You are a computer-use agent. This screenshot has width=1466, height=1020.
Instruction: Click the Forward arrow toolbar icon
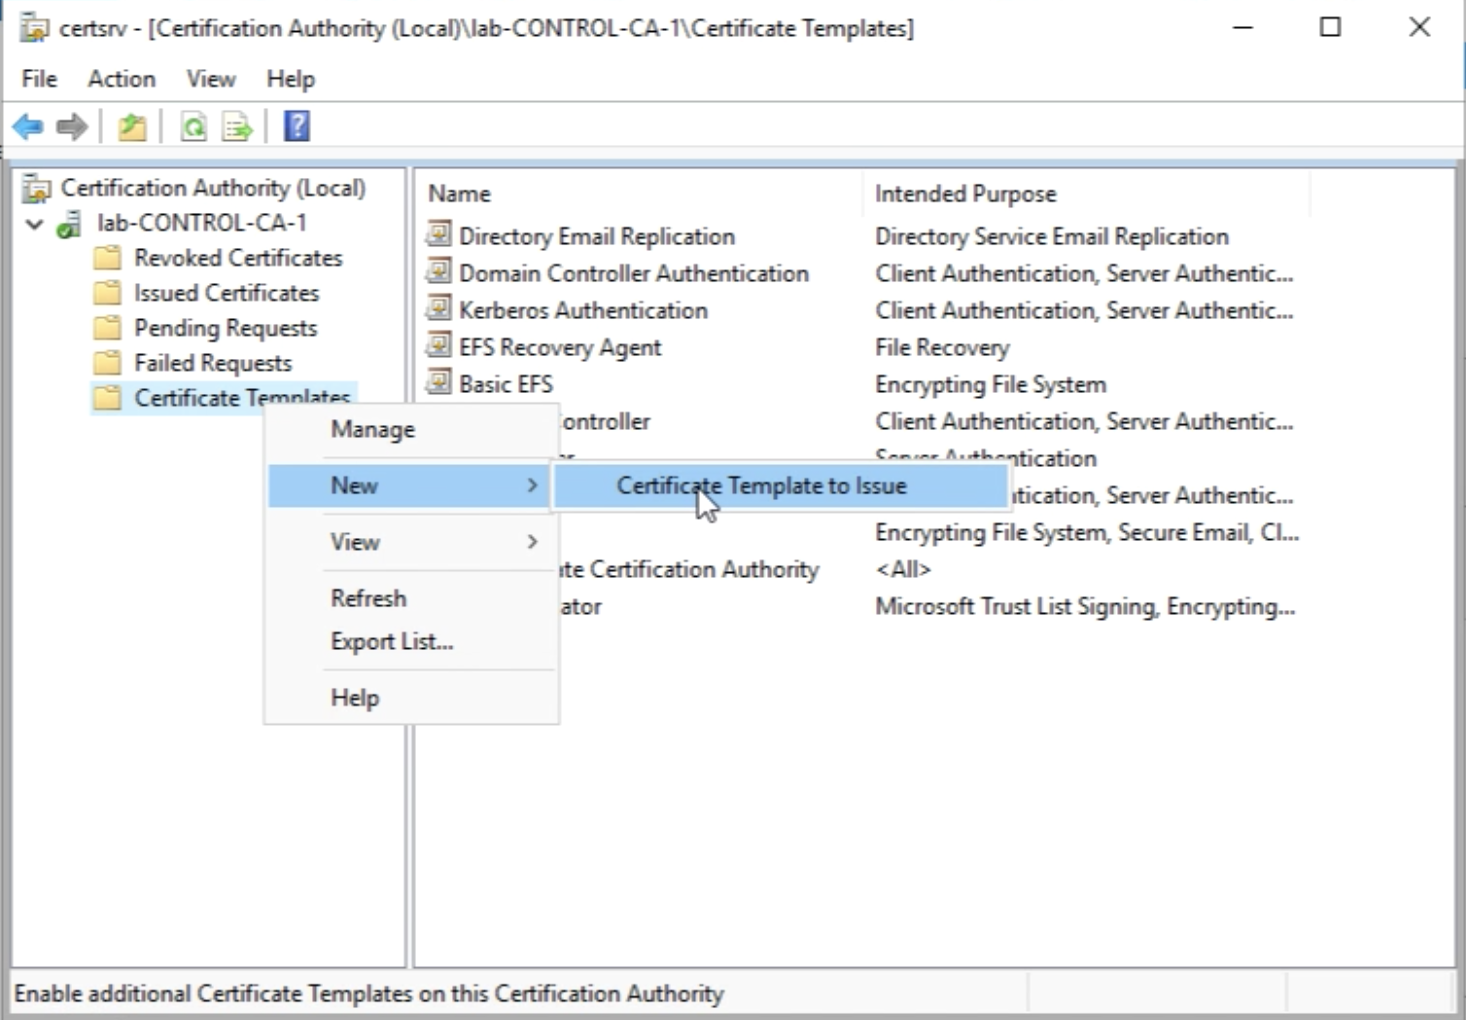point(72,127)
